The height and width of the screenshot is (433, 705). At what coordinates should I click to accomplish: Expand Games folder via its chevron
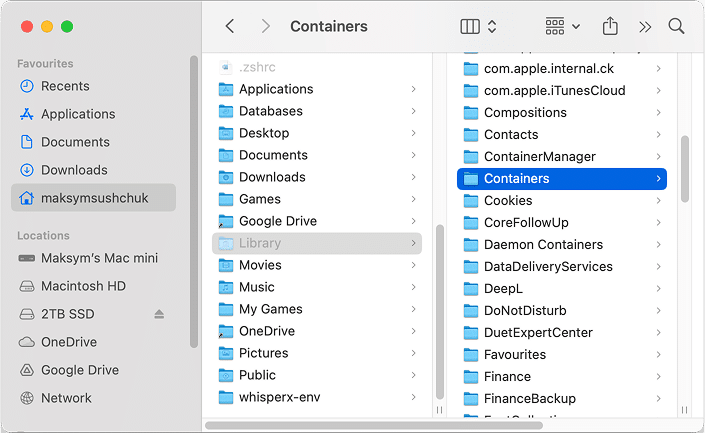(x=413, y=199)
